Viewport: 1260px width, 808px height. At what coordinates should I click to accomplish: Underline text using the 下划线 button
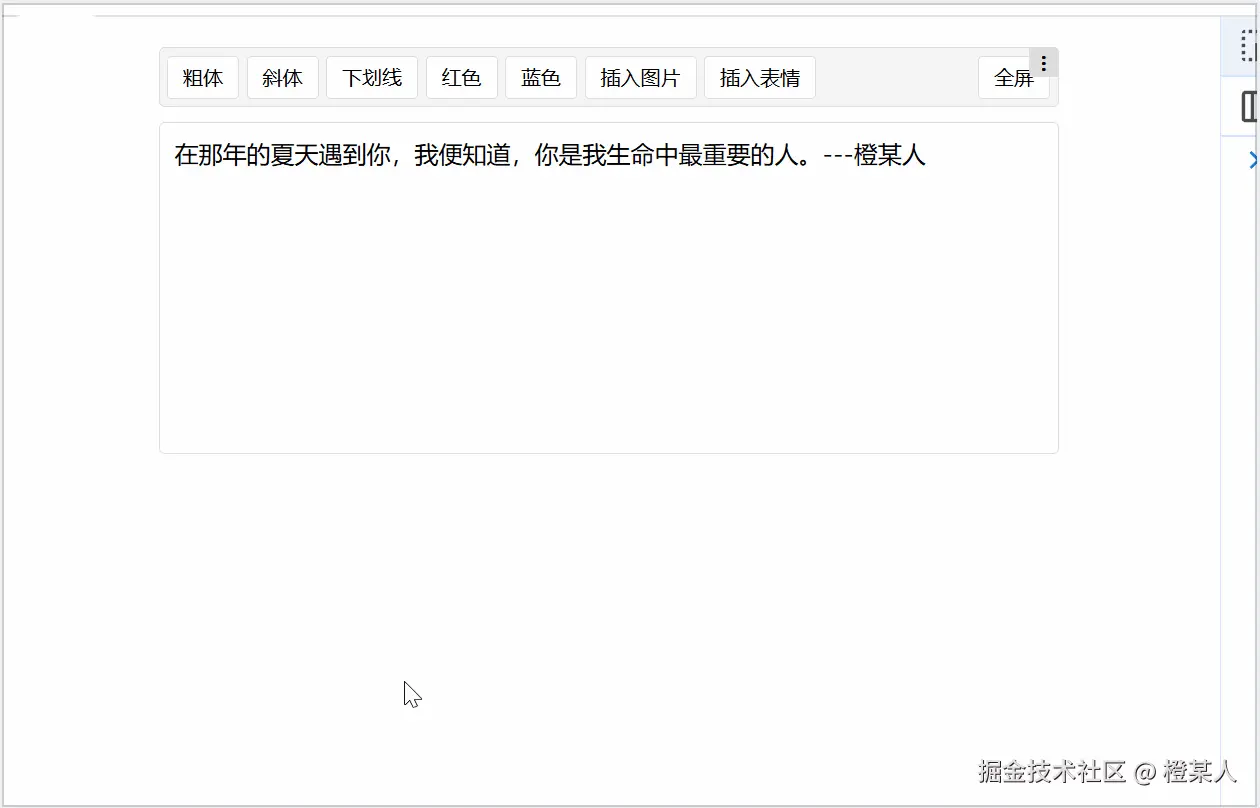[x=371, y=77]
